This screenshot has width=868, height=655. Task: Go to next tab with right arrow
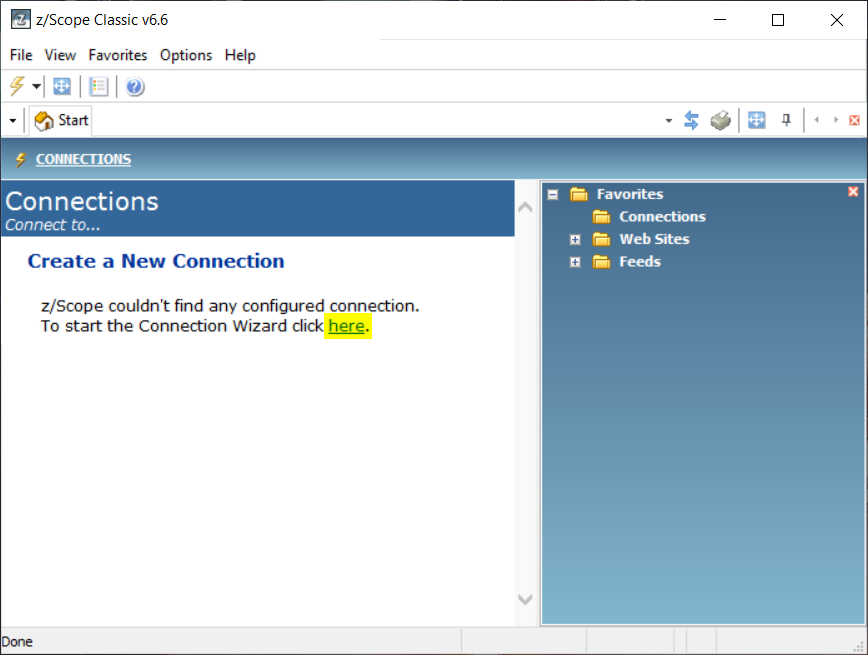point(836,120)
